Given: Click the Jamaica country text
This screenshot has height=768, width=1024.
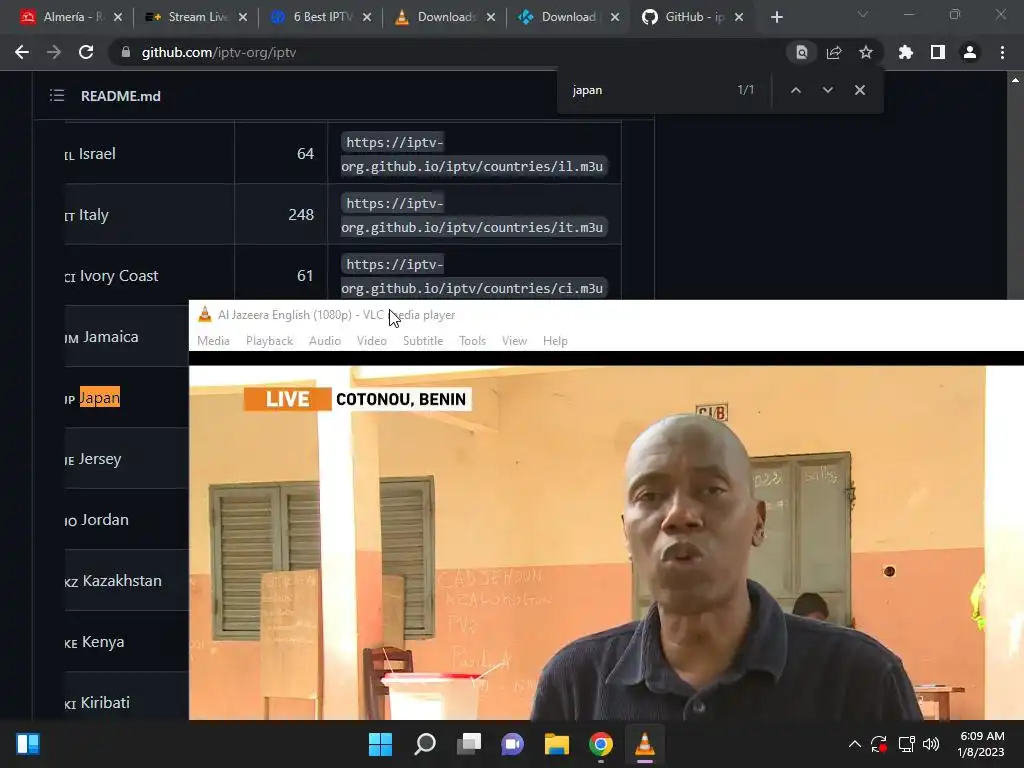Looking at the screenshot, I should coord(110,337).
